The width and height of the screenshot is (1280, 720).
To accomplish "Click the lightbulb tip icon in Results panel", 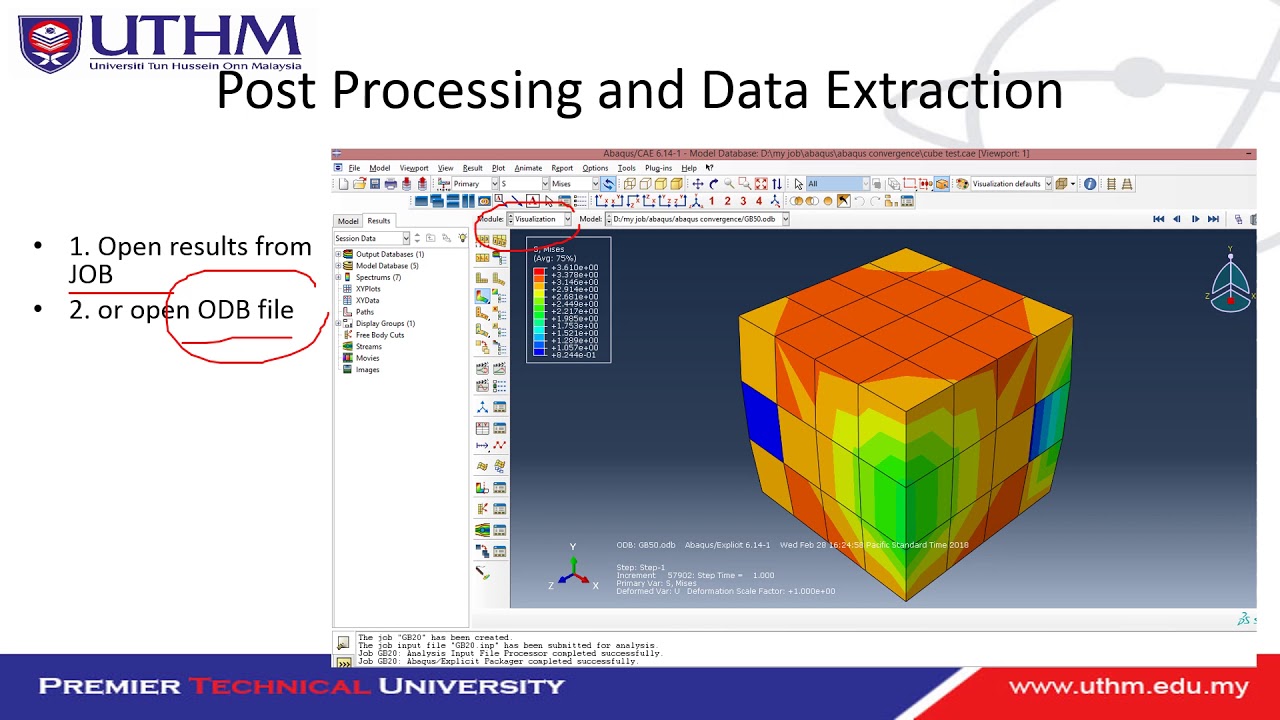I will pos(462,237).
